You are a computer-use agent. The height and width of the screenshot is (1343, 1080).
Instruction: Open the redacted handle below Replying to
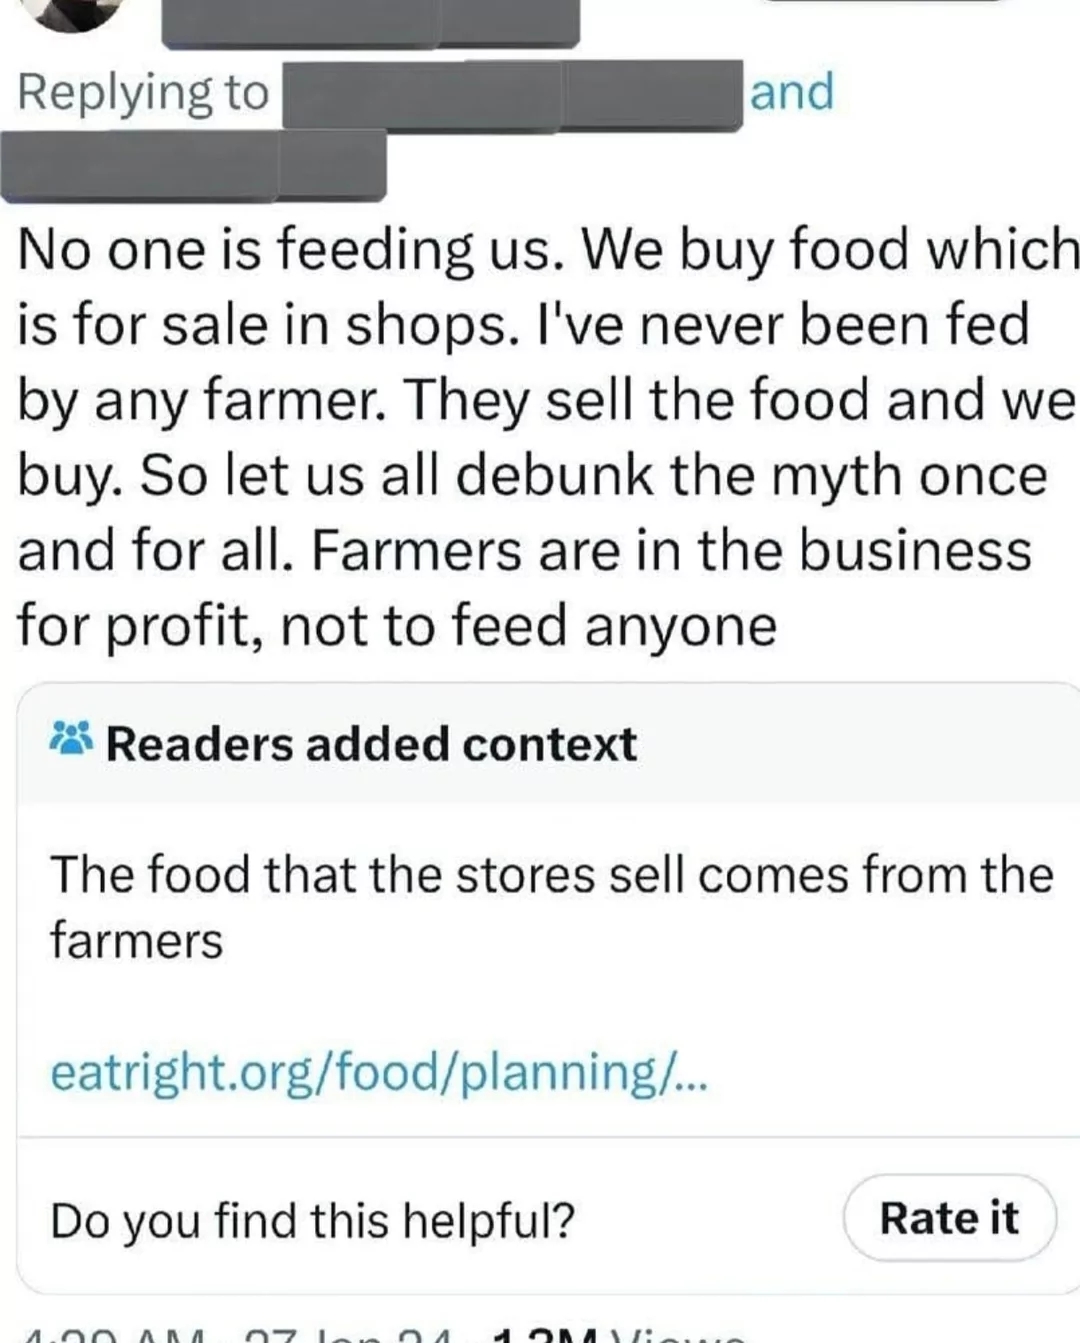point(194,166)
